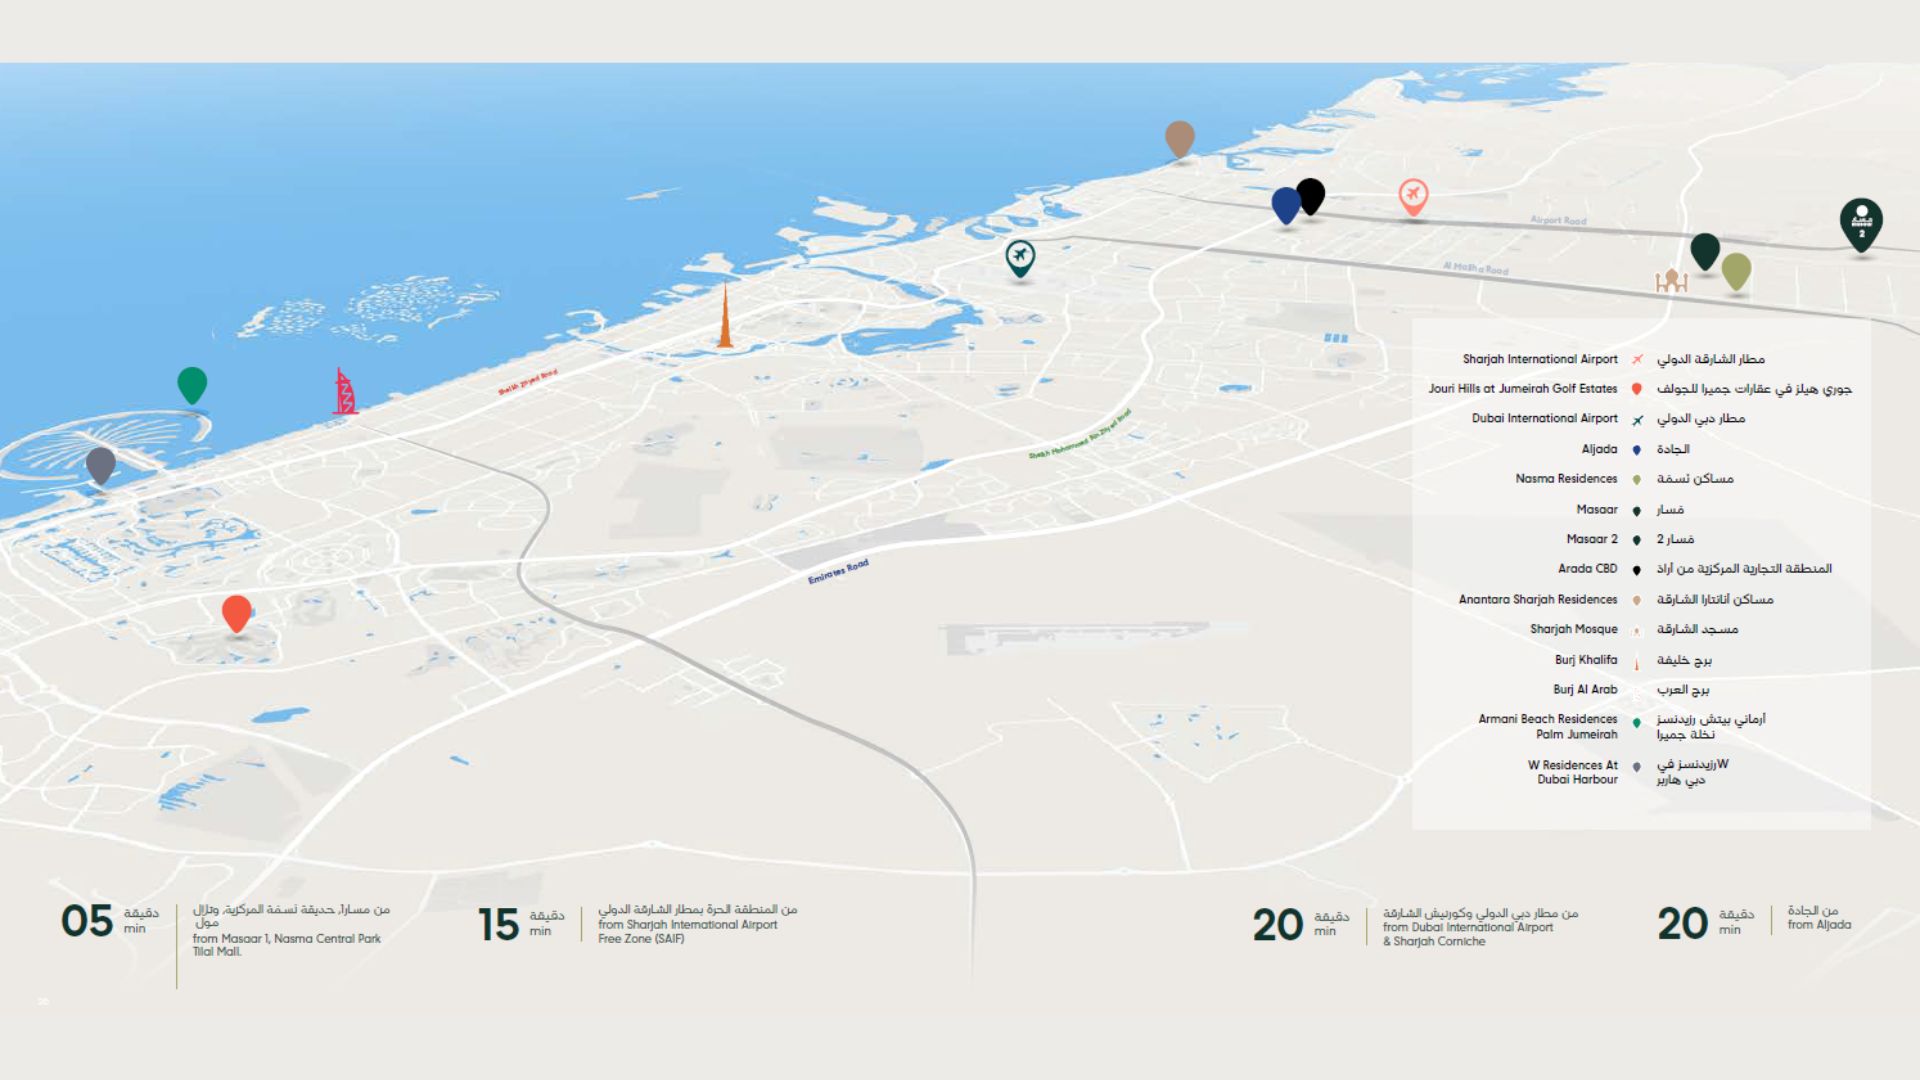Image resolution: width=1920 pixels, height=1080 pixels.
Task: Select the blue Aljada map pin
Action: click(1286, 204)
